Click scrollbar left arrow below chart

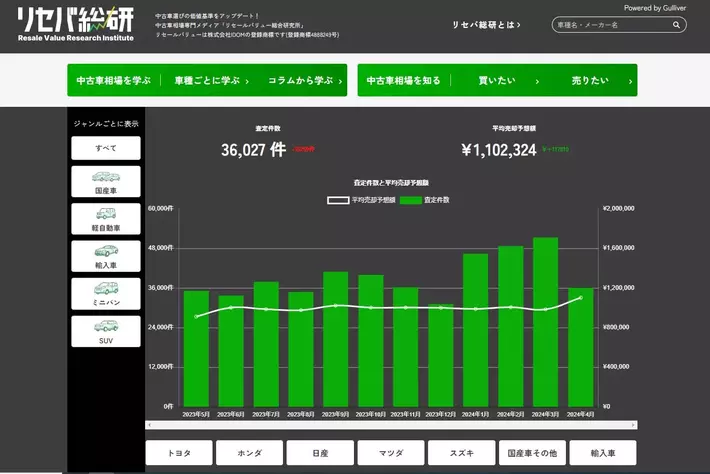[x=149, y=425]
